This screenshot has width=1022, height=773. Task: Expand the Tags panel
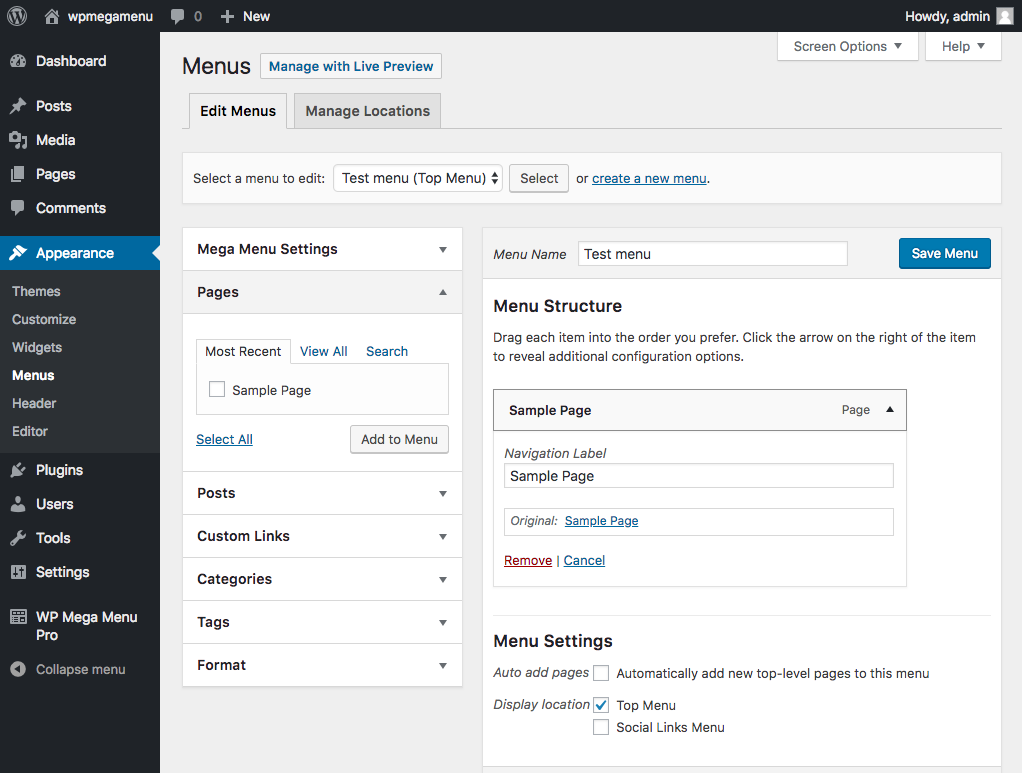tap(323, 622)
